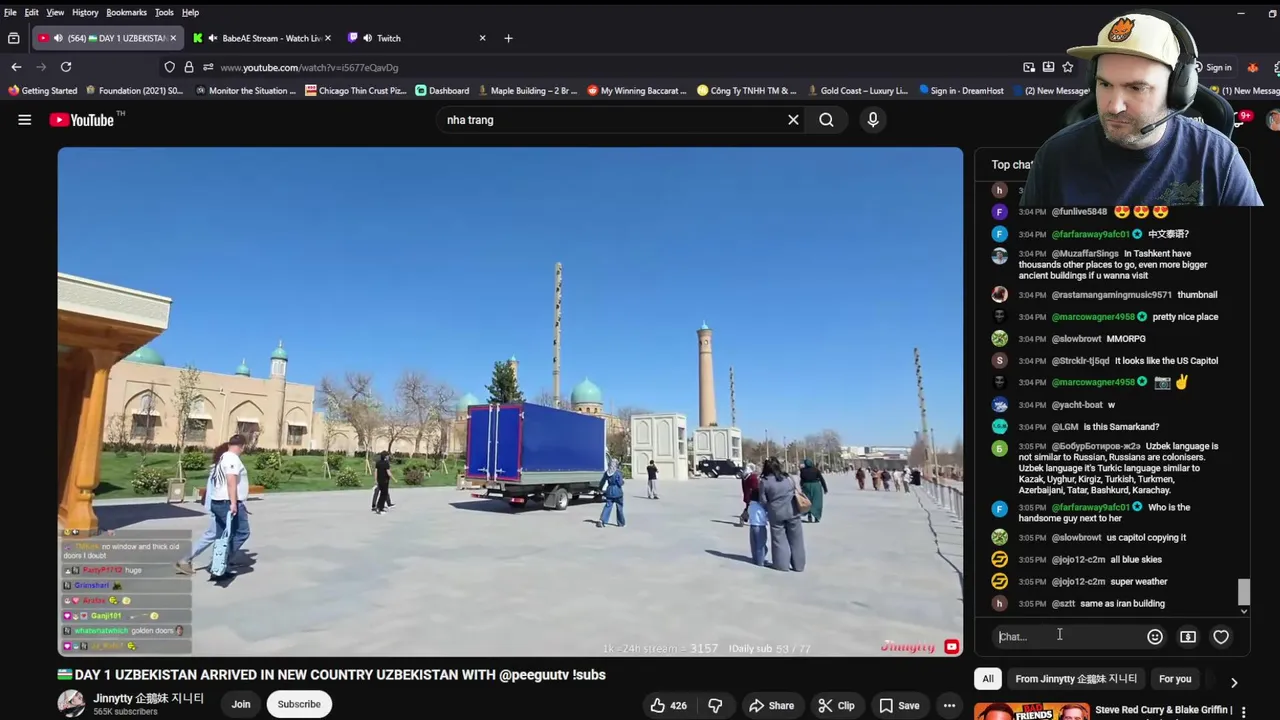Open the tab list view button
This screenshot has width=1280, height=720.
coord(14,38)
